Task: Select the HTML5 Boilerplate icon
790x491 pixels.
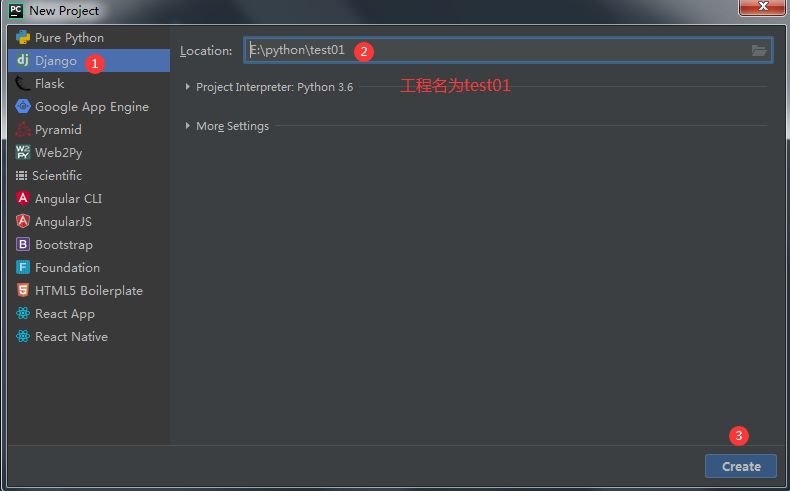Action: (23, 290)
